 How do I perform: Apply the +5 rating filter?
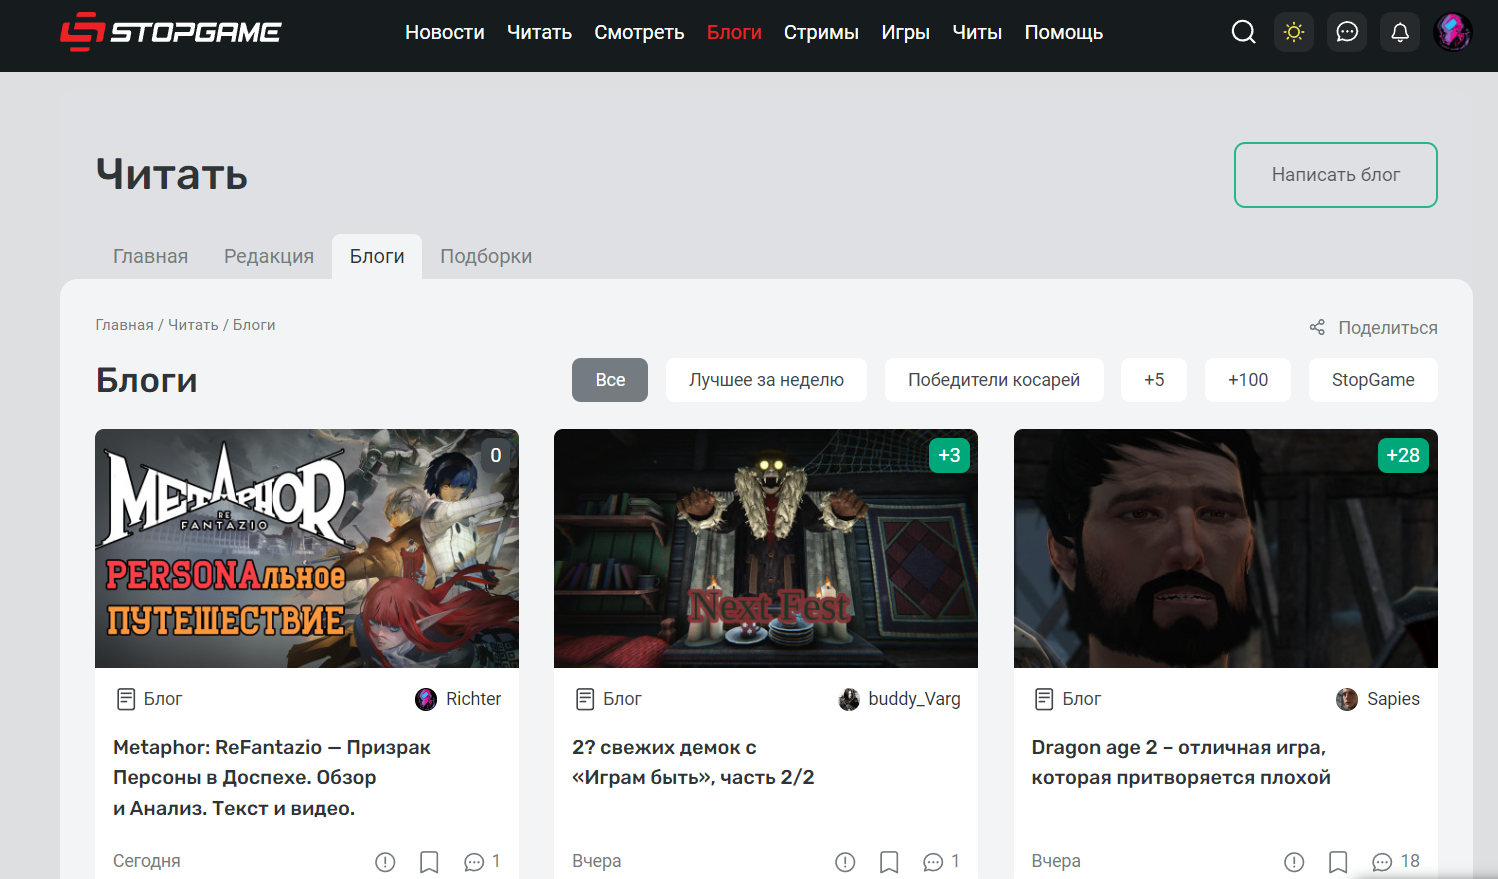tap(1154, 380)
